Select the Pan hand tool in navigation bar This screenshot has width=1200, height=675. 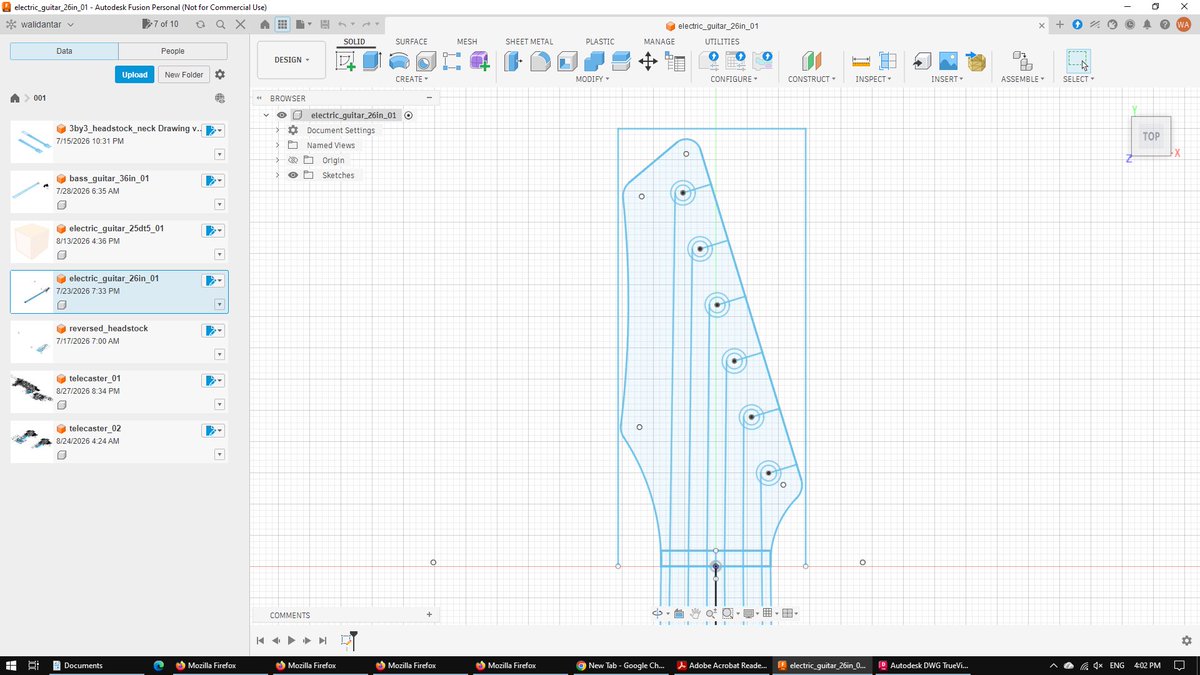[x=695, y=613]
